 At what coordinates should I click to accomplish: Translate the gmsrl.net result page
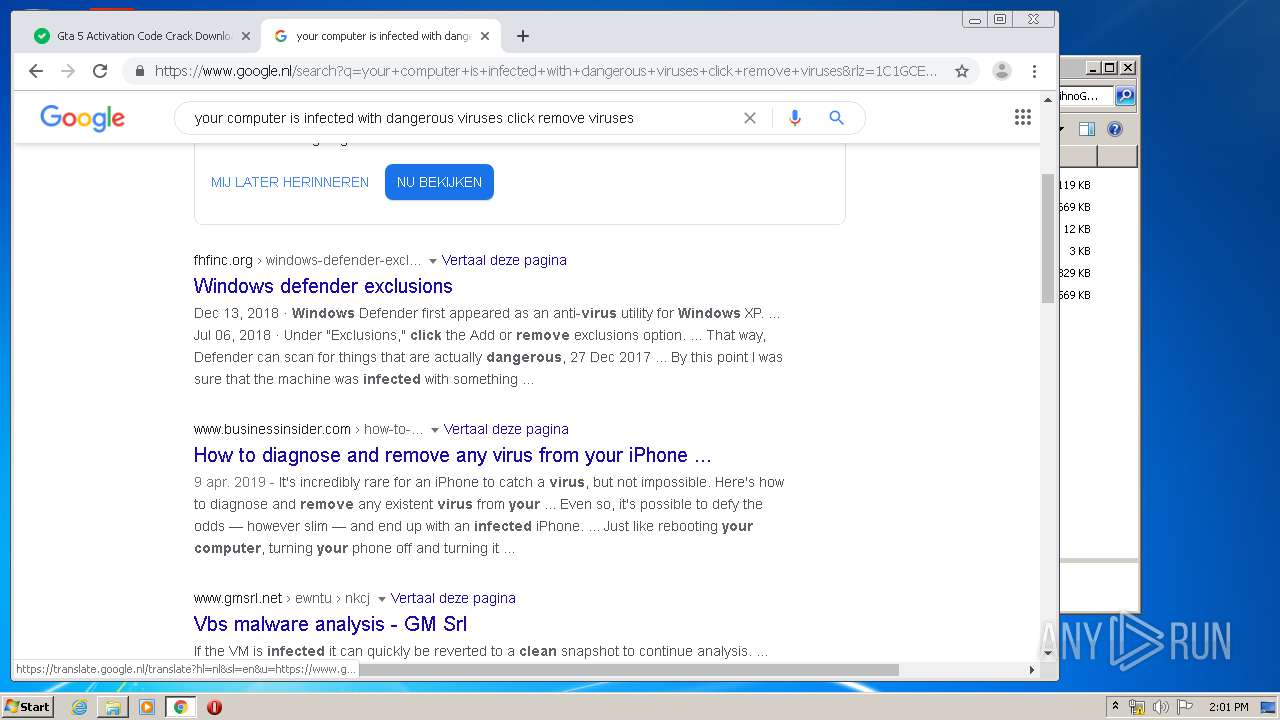point(453,598)
